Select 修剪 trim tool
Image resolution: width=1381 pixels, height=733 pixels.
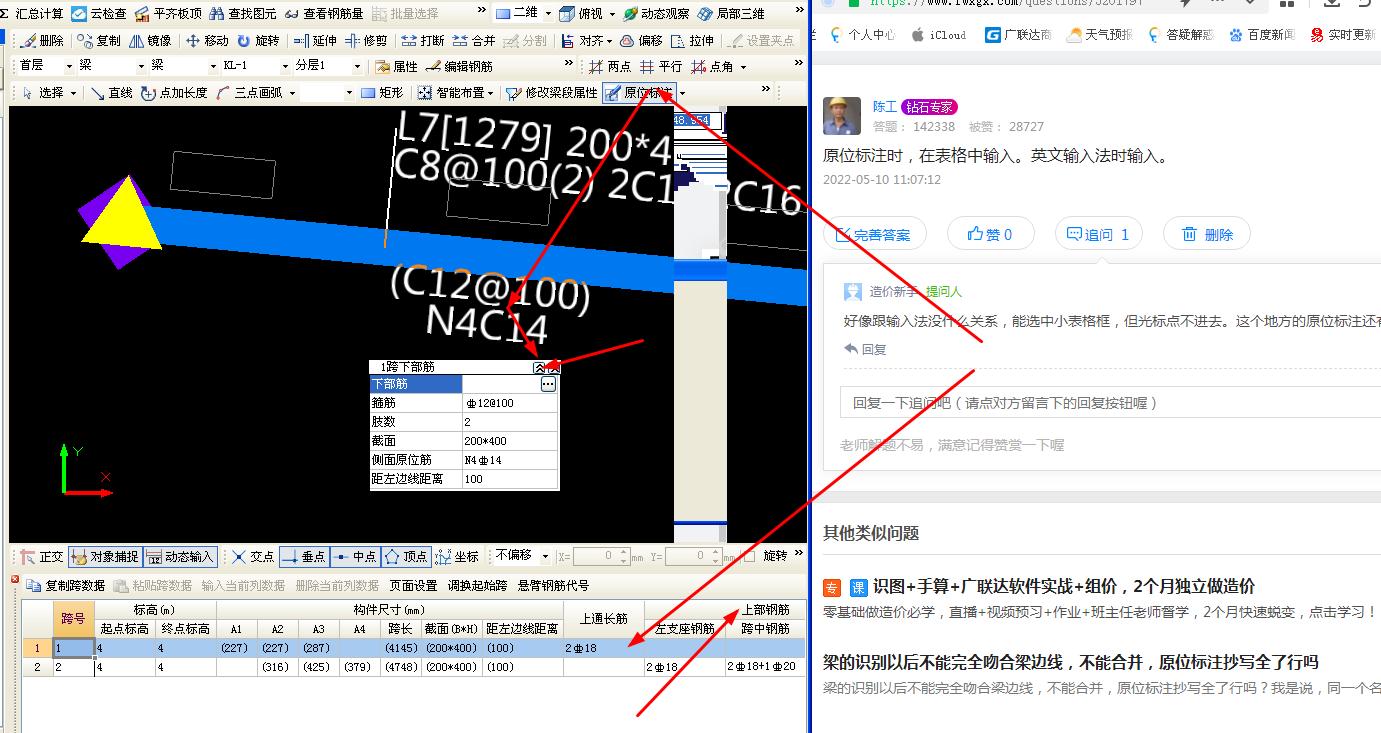[x=366, y=41]
